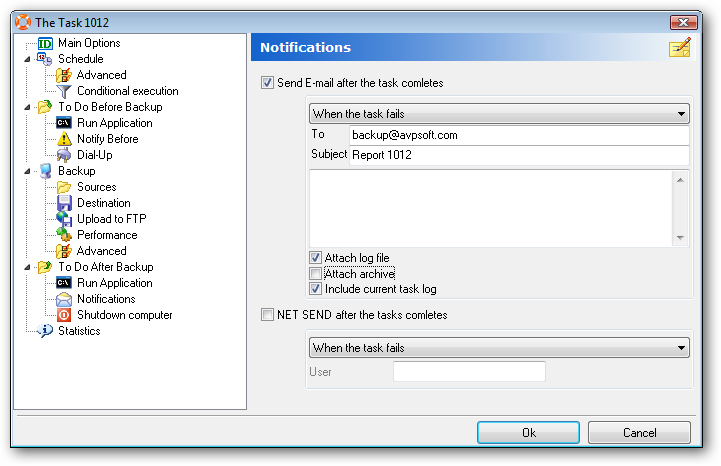Image resolution: width=721 pixels, height=466 pixels.
Task: Enable the Attach archive checkbox
Action: [x=315, y=274]
